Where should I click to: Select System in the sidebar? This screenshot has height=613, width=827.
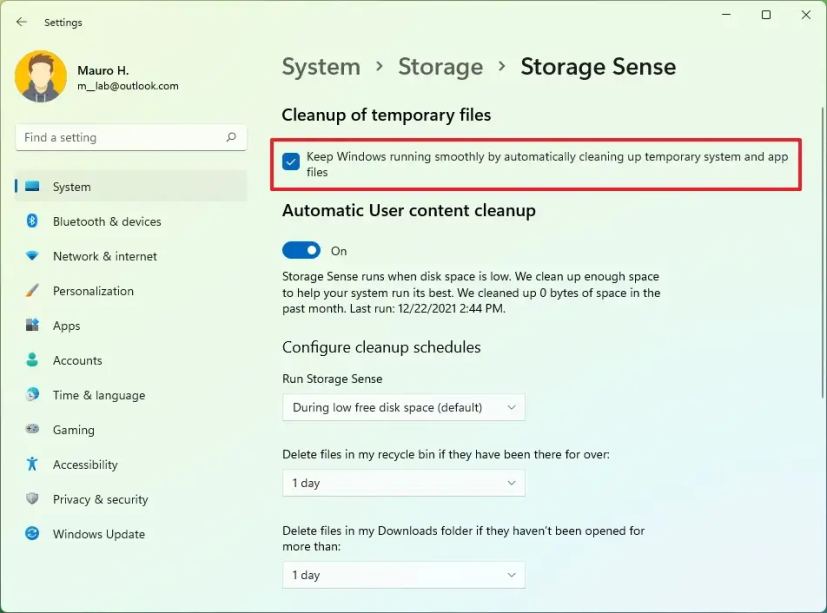tap(68, 186)
